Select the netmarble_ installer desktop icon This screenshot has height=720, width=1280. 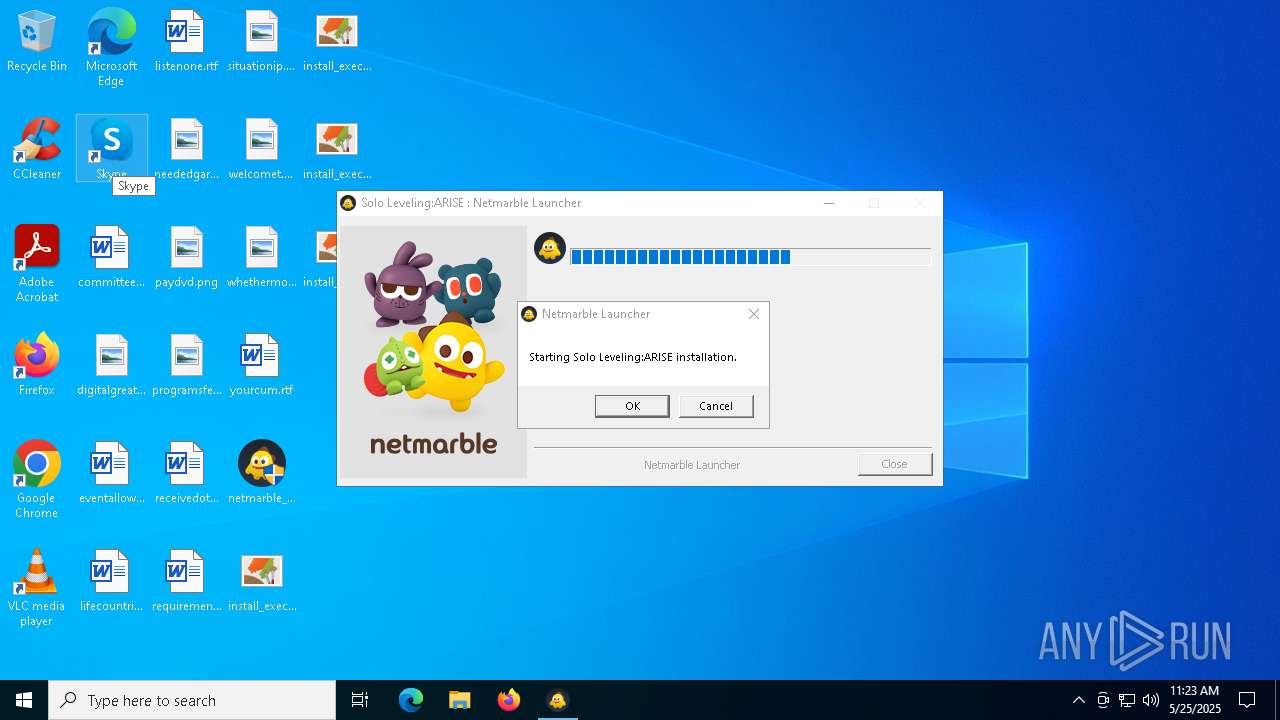[261, 474]
